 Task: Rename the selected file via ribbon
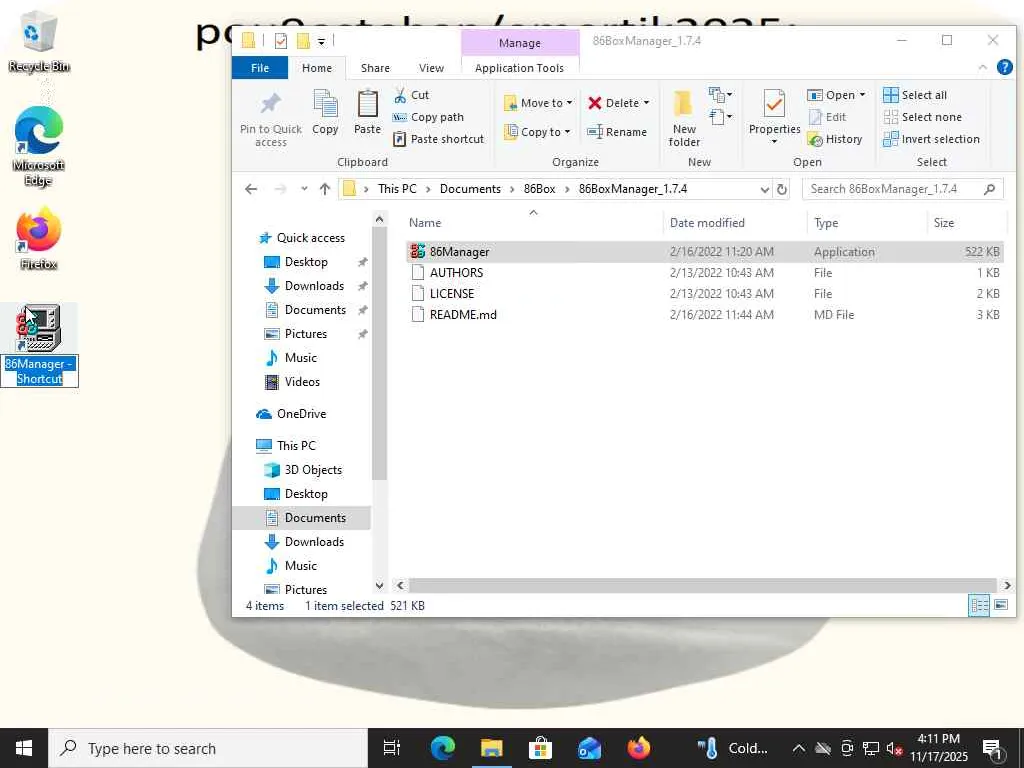[x=617, y=132]
